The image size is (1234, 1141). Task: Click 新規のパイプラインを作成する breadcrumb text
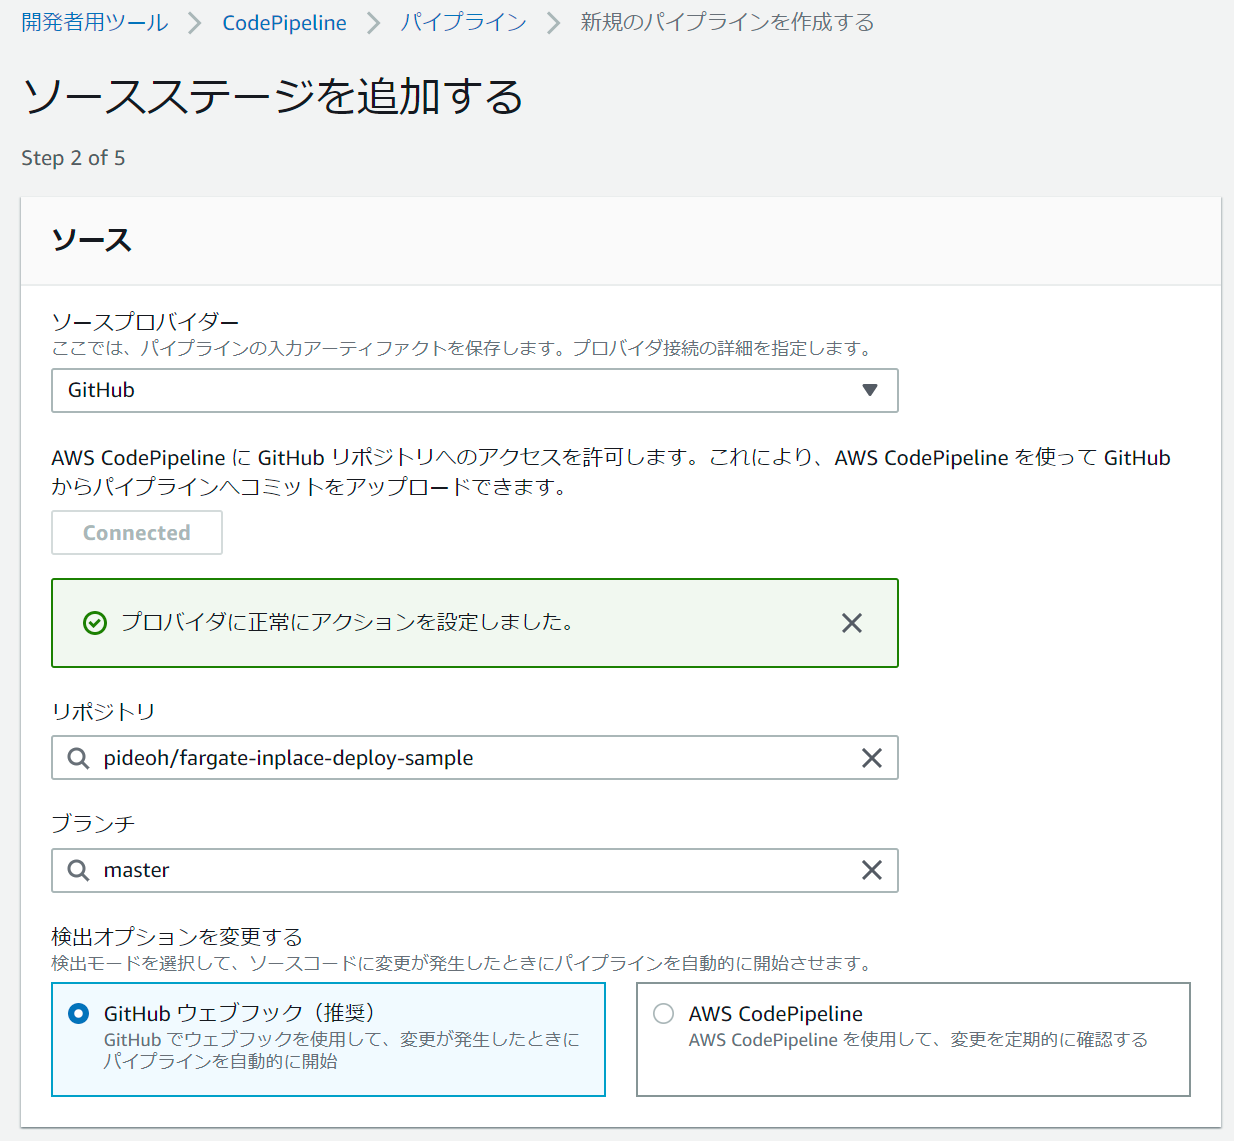(727, 22)
